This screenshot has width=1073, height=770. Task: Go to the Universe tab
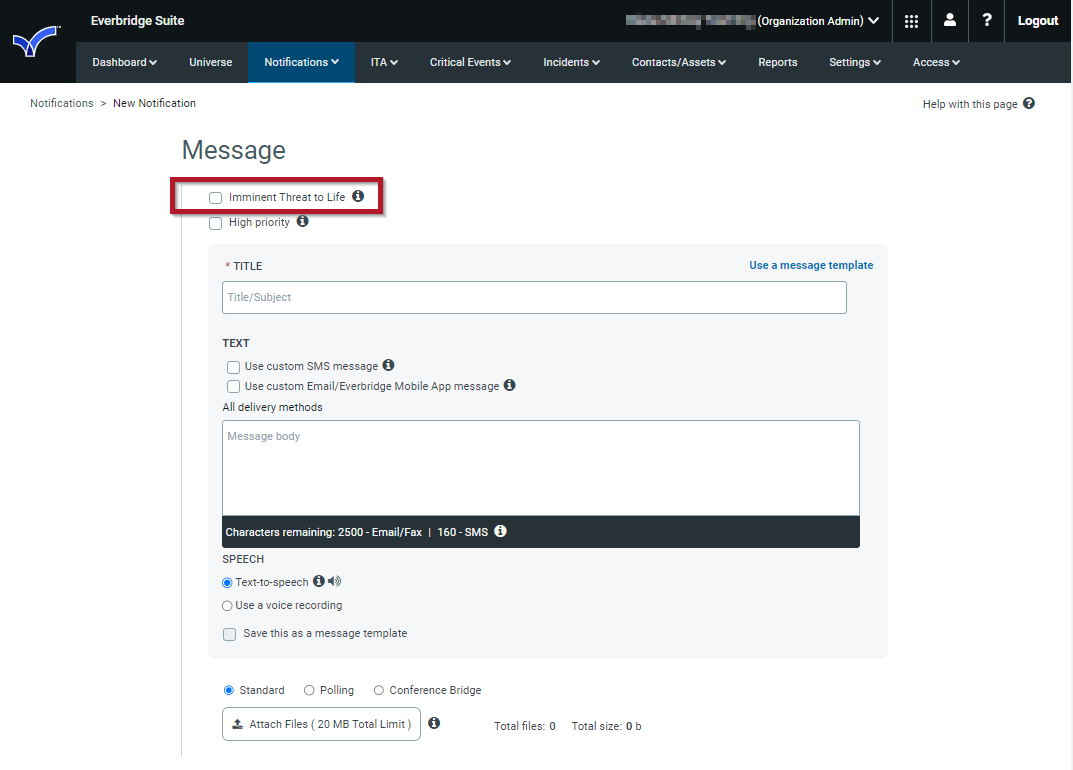[x=211, y=62]
